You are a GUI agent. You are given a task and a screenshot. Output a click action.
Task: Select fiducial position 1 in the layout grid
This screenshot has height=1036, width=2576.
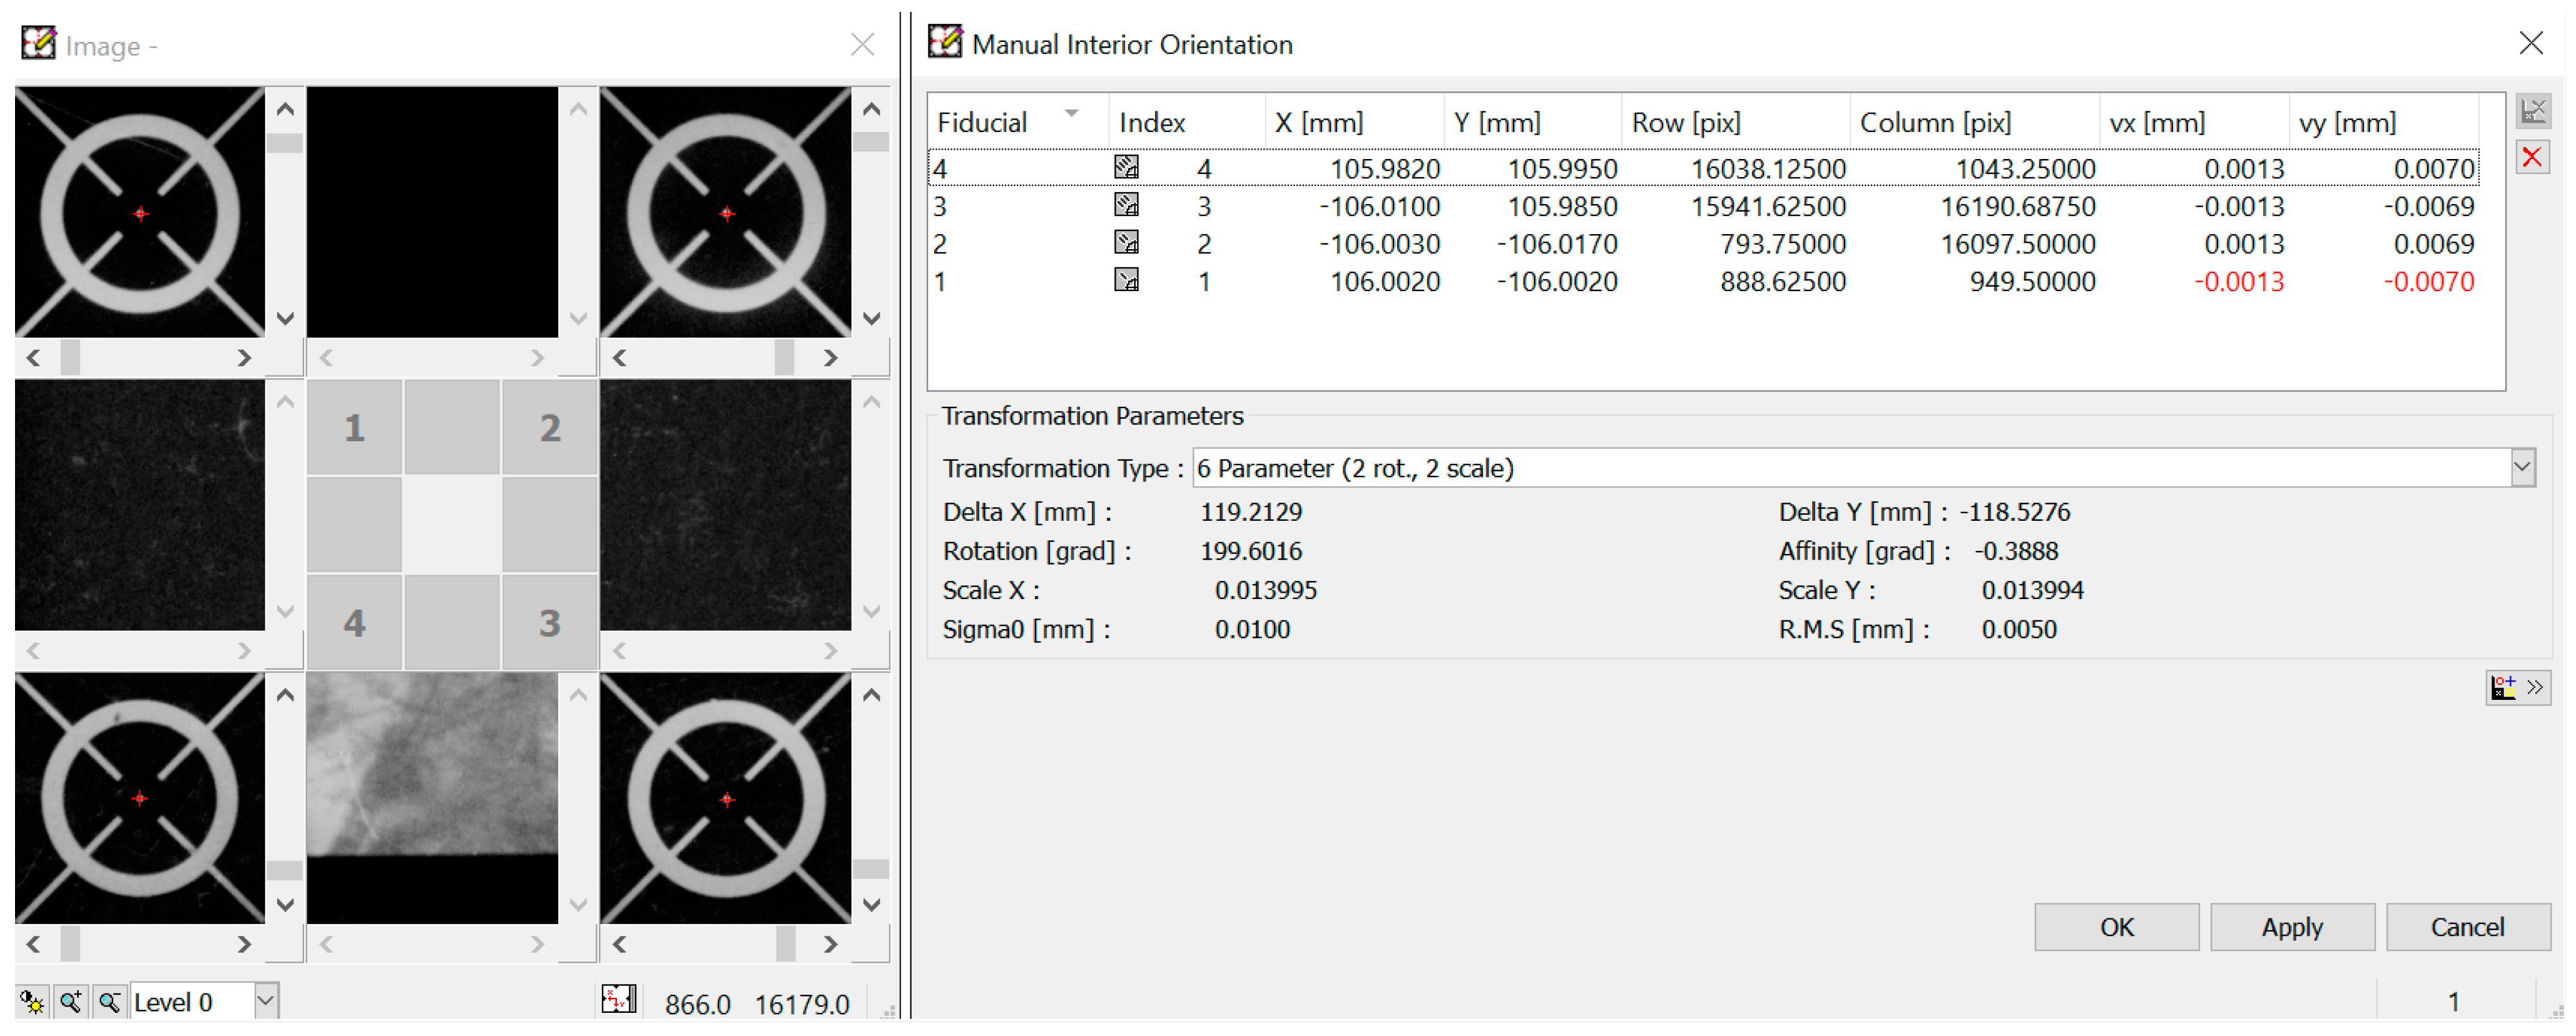coord(354,427)
